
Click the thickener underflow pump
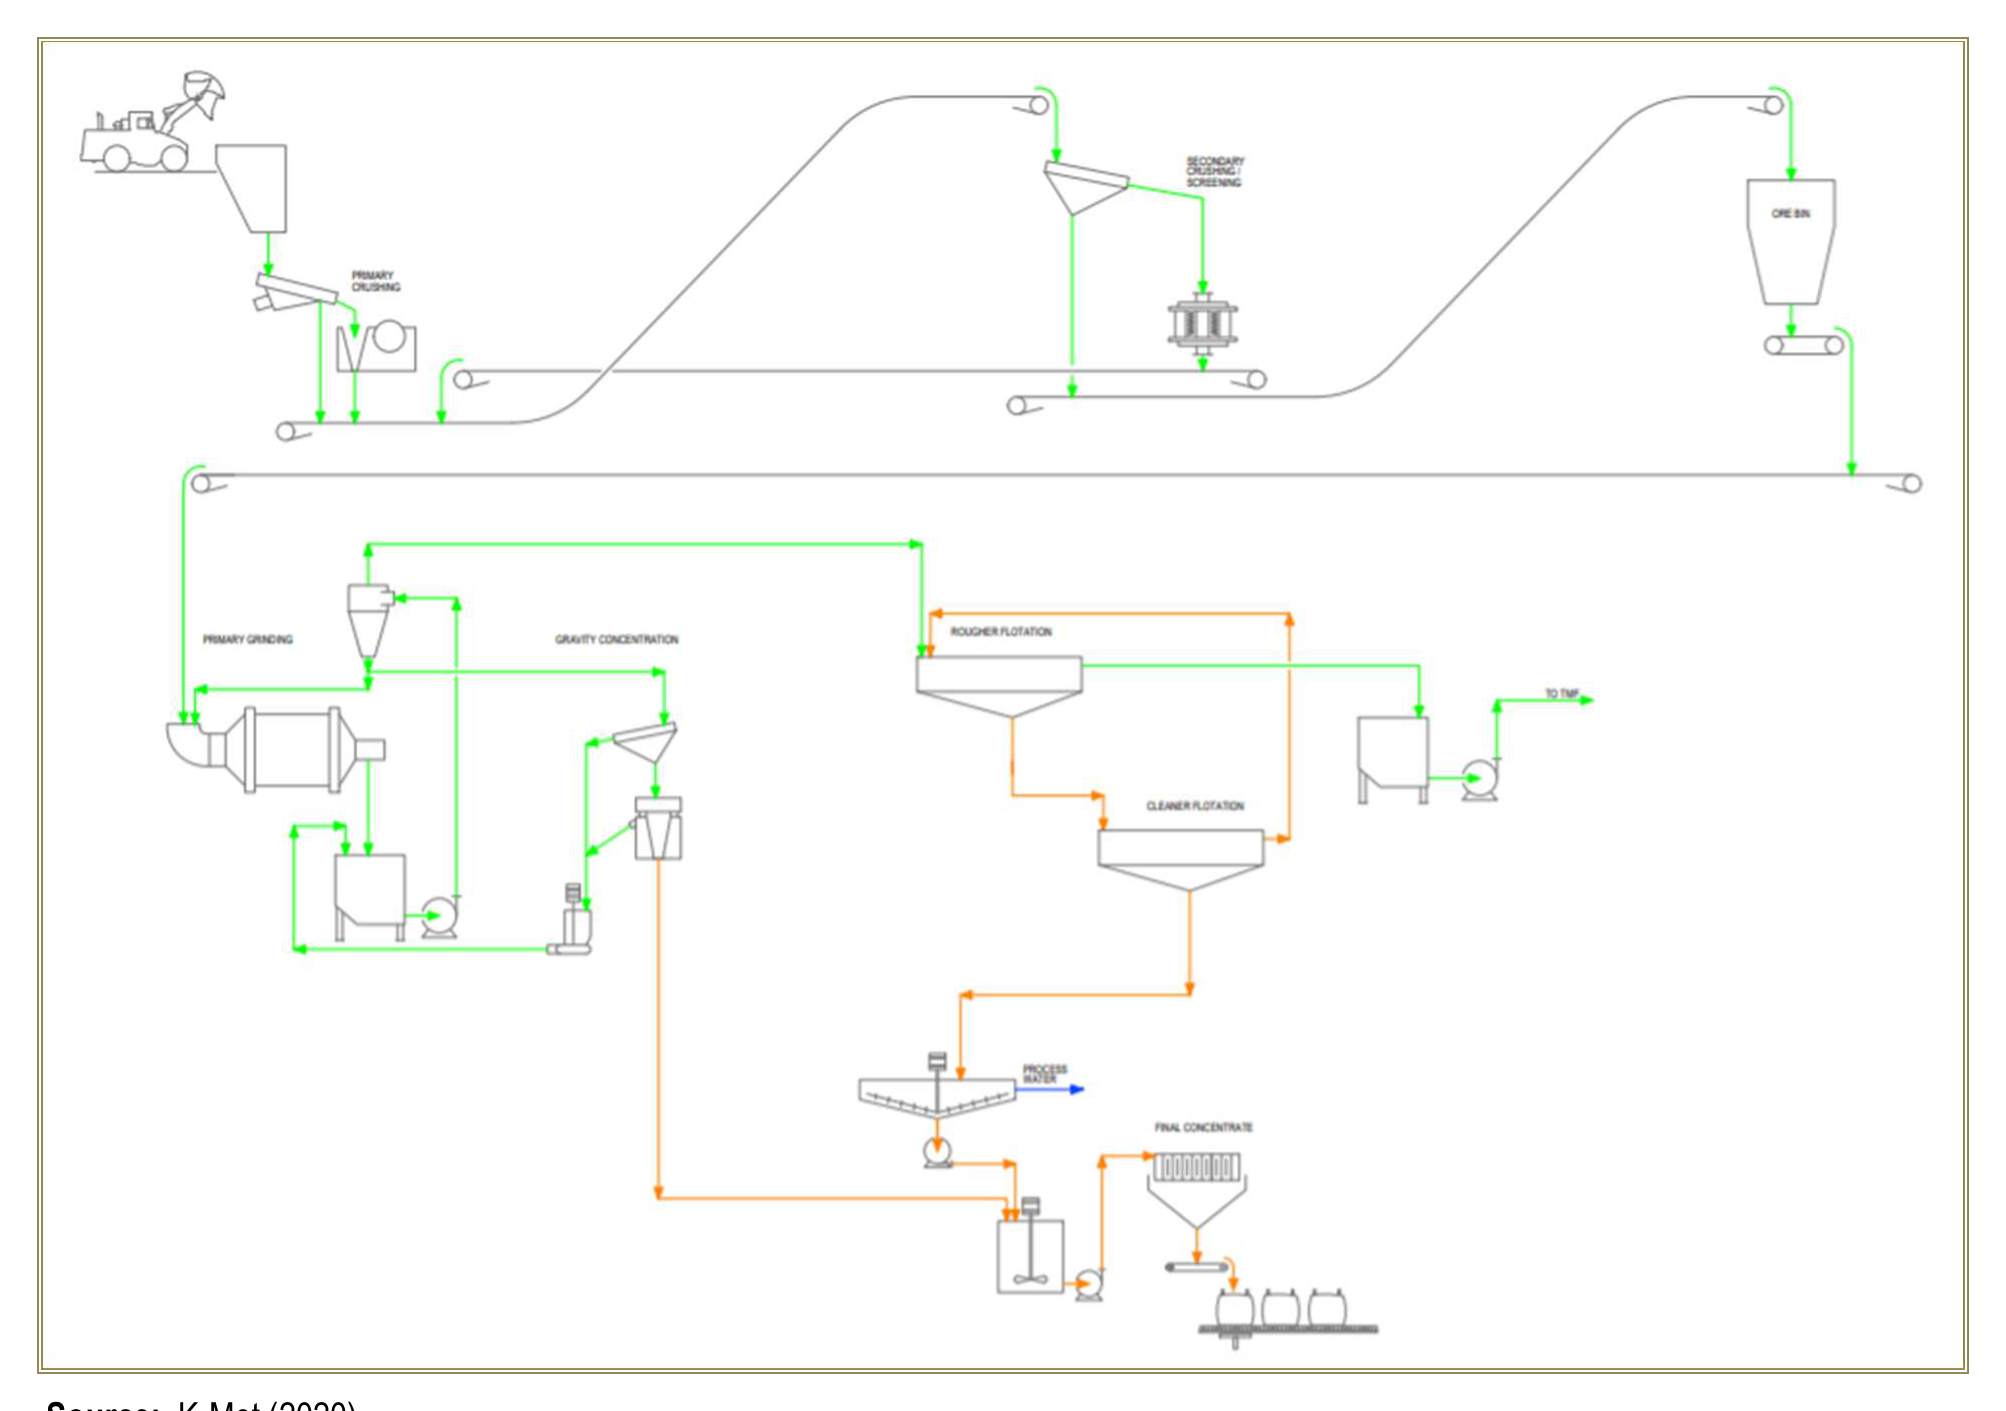coord(937,1153)
